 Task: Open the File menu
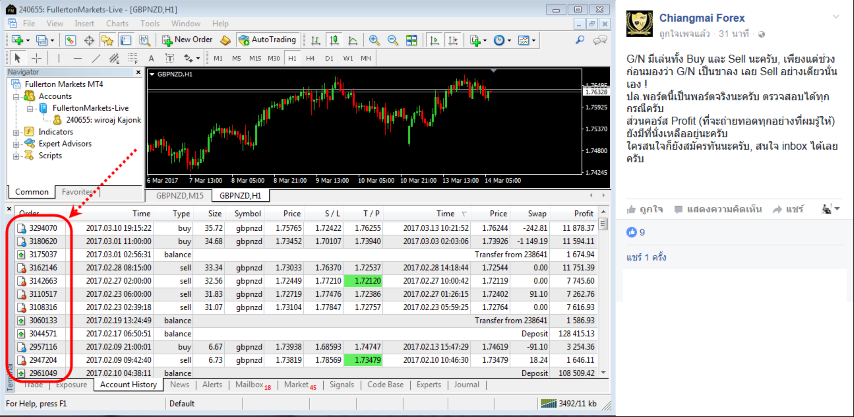[29, 23]
